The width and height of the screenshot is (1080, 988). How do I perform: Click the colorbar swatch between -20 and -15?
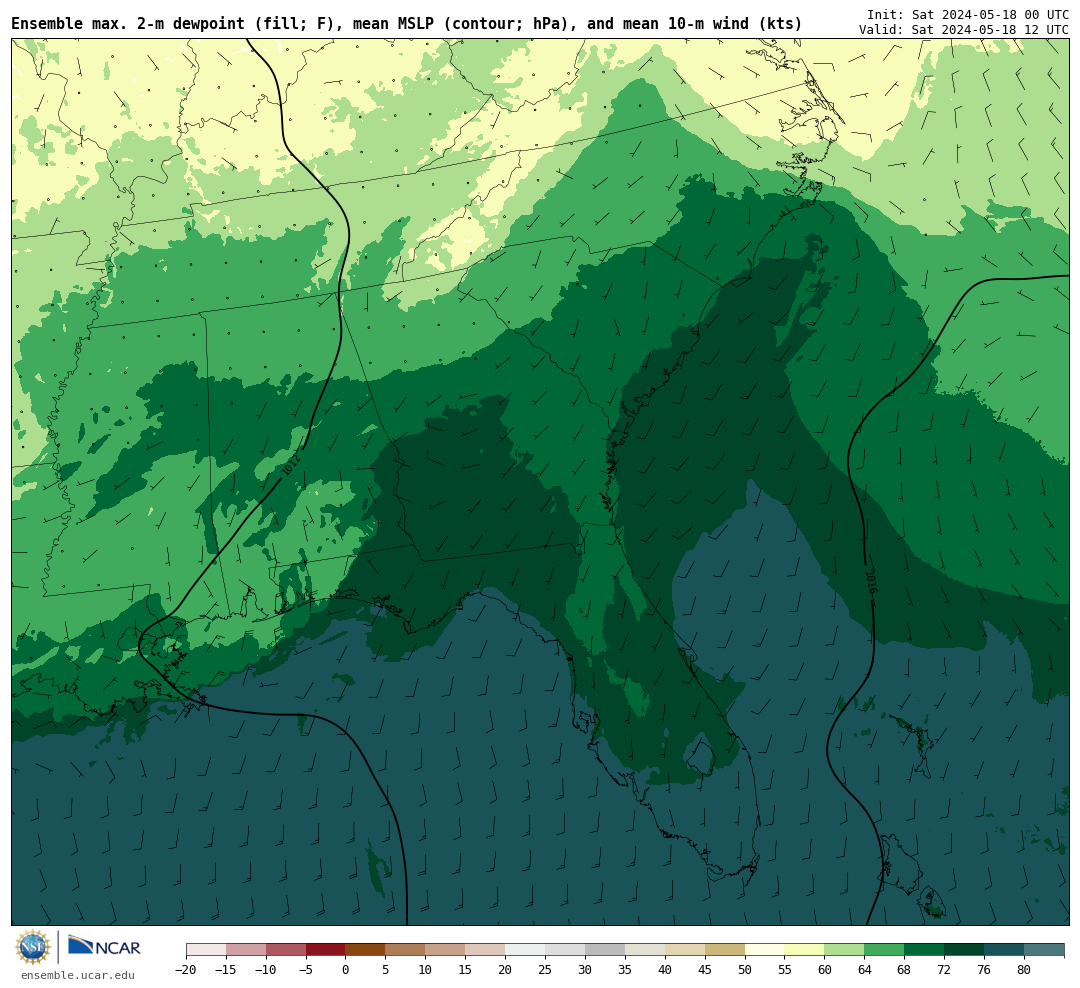[x=206, y=950]
